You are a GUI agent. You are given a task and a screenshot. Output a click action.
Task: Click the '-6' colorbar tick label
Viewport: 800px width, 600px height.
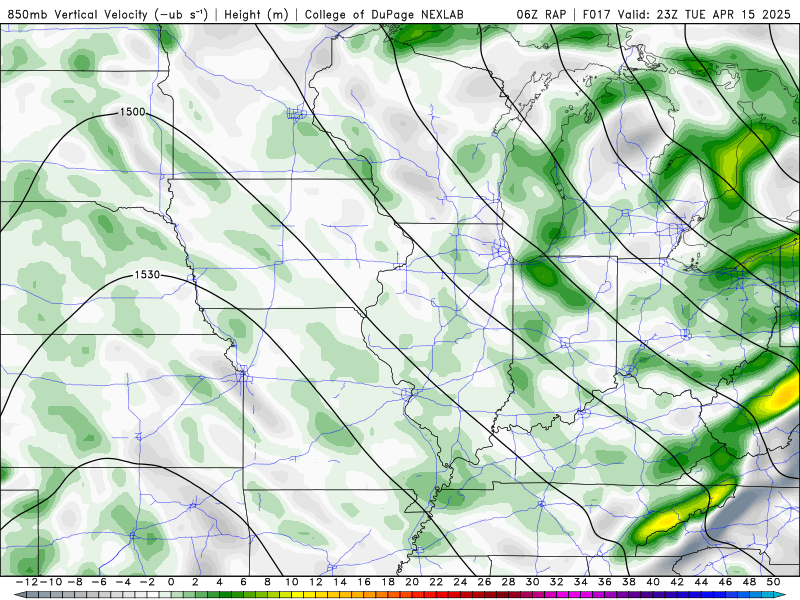(x=99, y=582)
